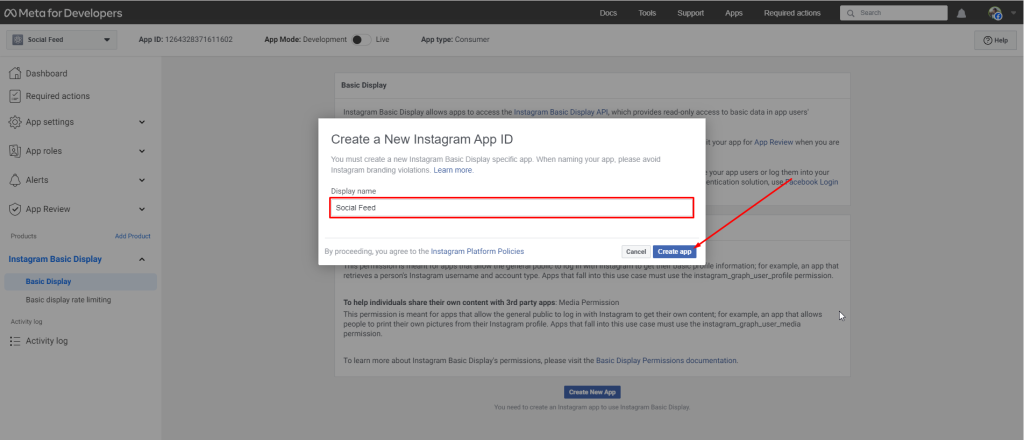Open the user profile avatar menu
Image resolution: width=1024 pixels, height=440 pixels.
pos(995,13)
